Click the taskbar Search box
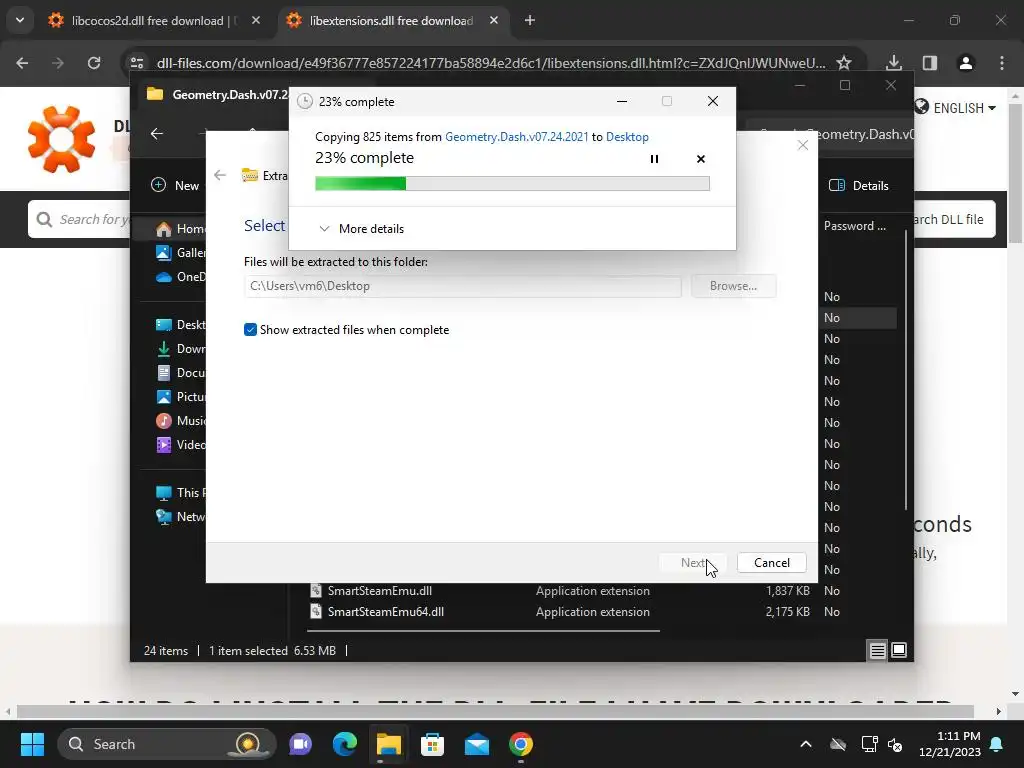1024x768 pixels. click(167, 744)
